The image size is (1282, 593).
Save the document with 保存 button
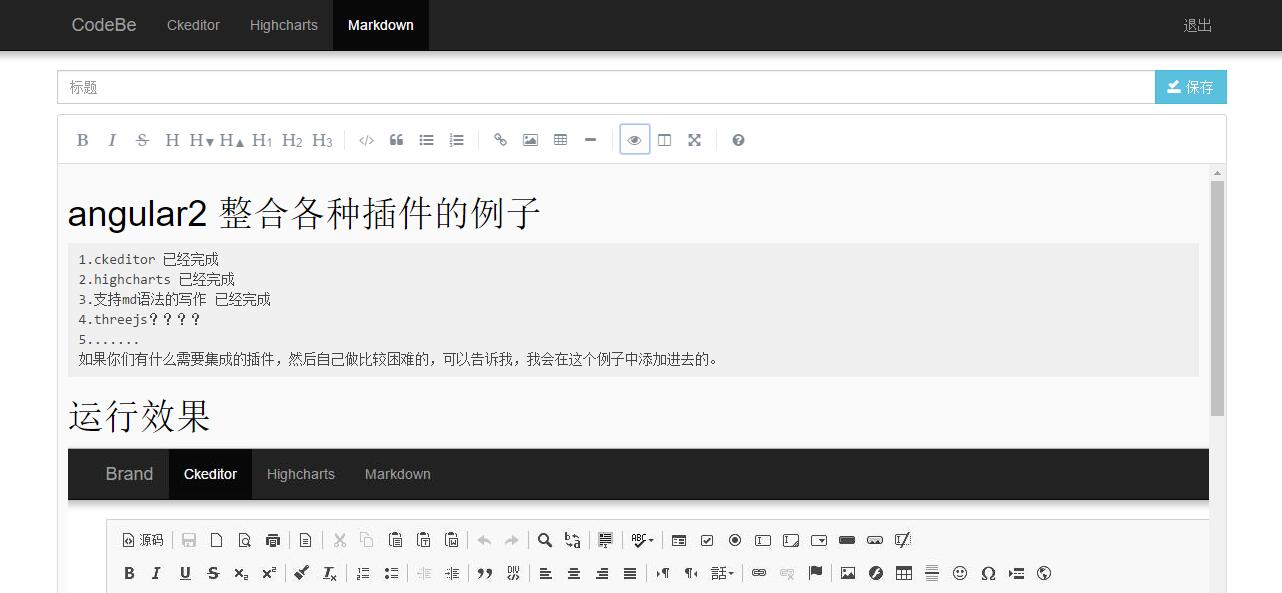click(x=1190, y=87)
